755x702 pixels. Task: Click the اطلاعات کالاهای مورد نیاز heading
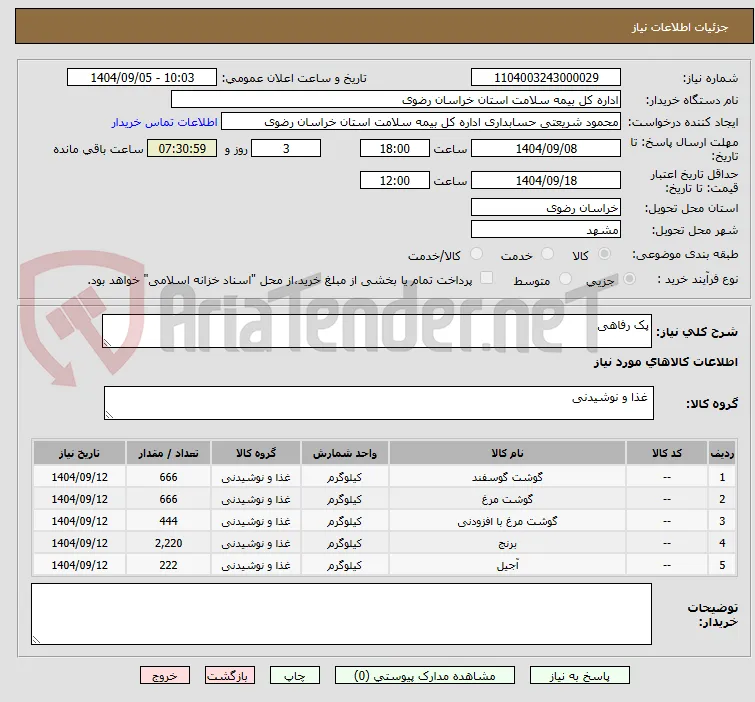[x=665, y=362]
